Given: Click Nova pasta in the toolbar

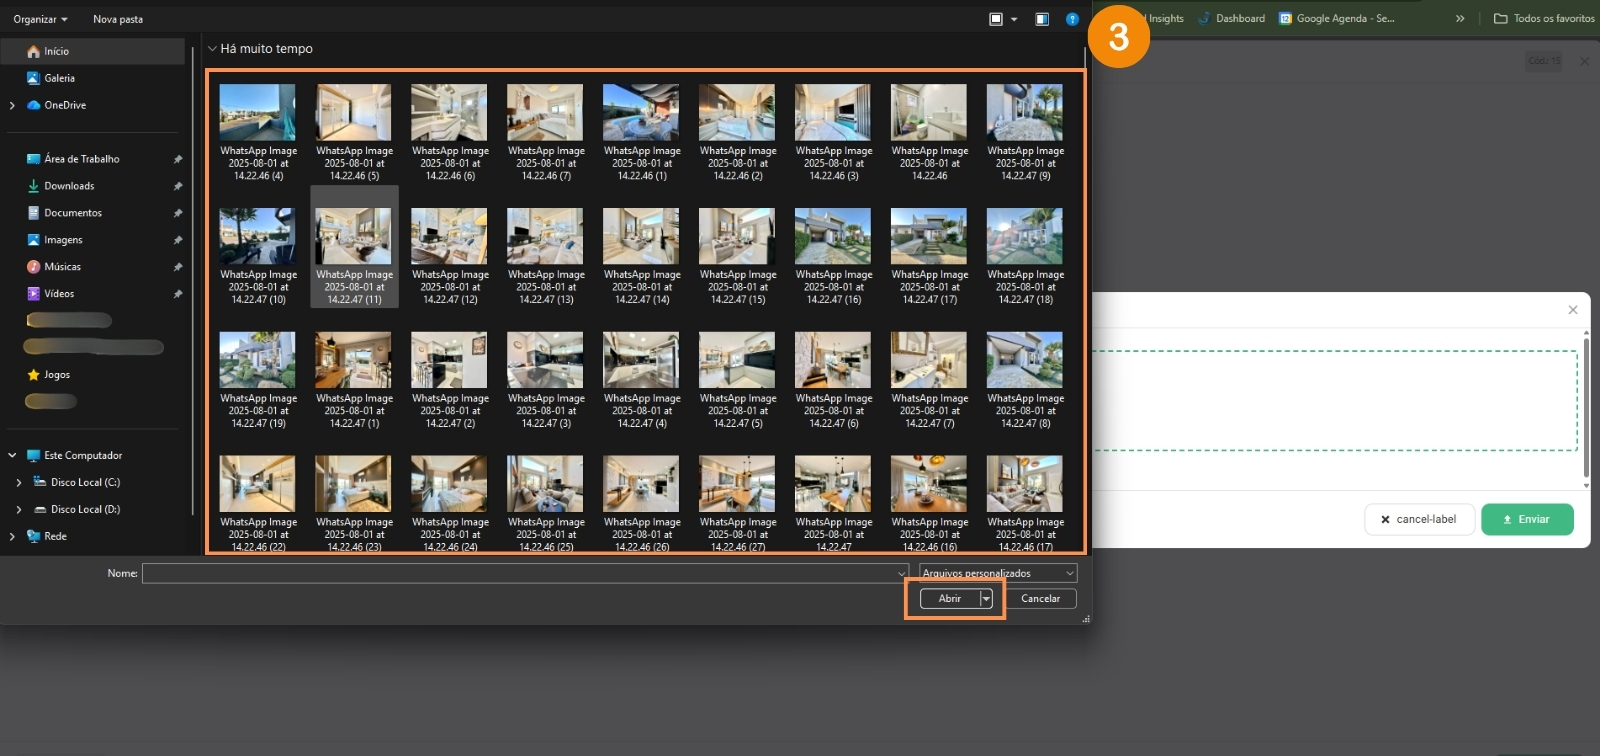Looking at the screenshot, I should tap(118, 19).
